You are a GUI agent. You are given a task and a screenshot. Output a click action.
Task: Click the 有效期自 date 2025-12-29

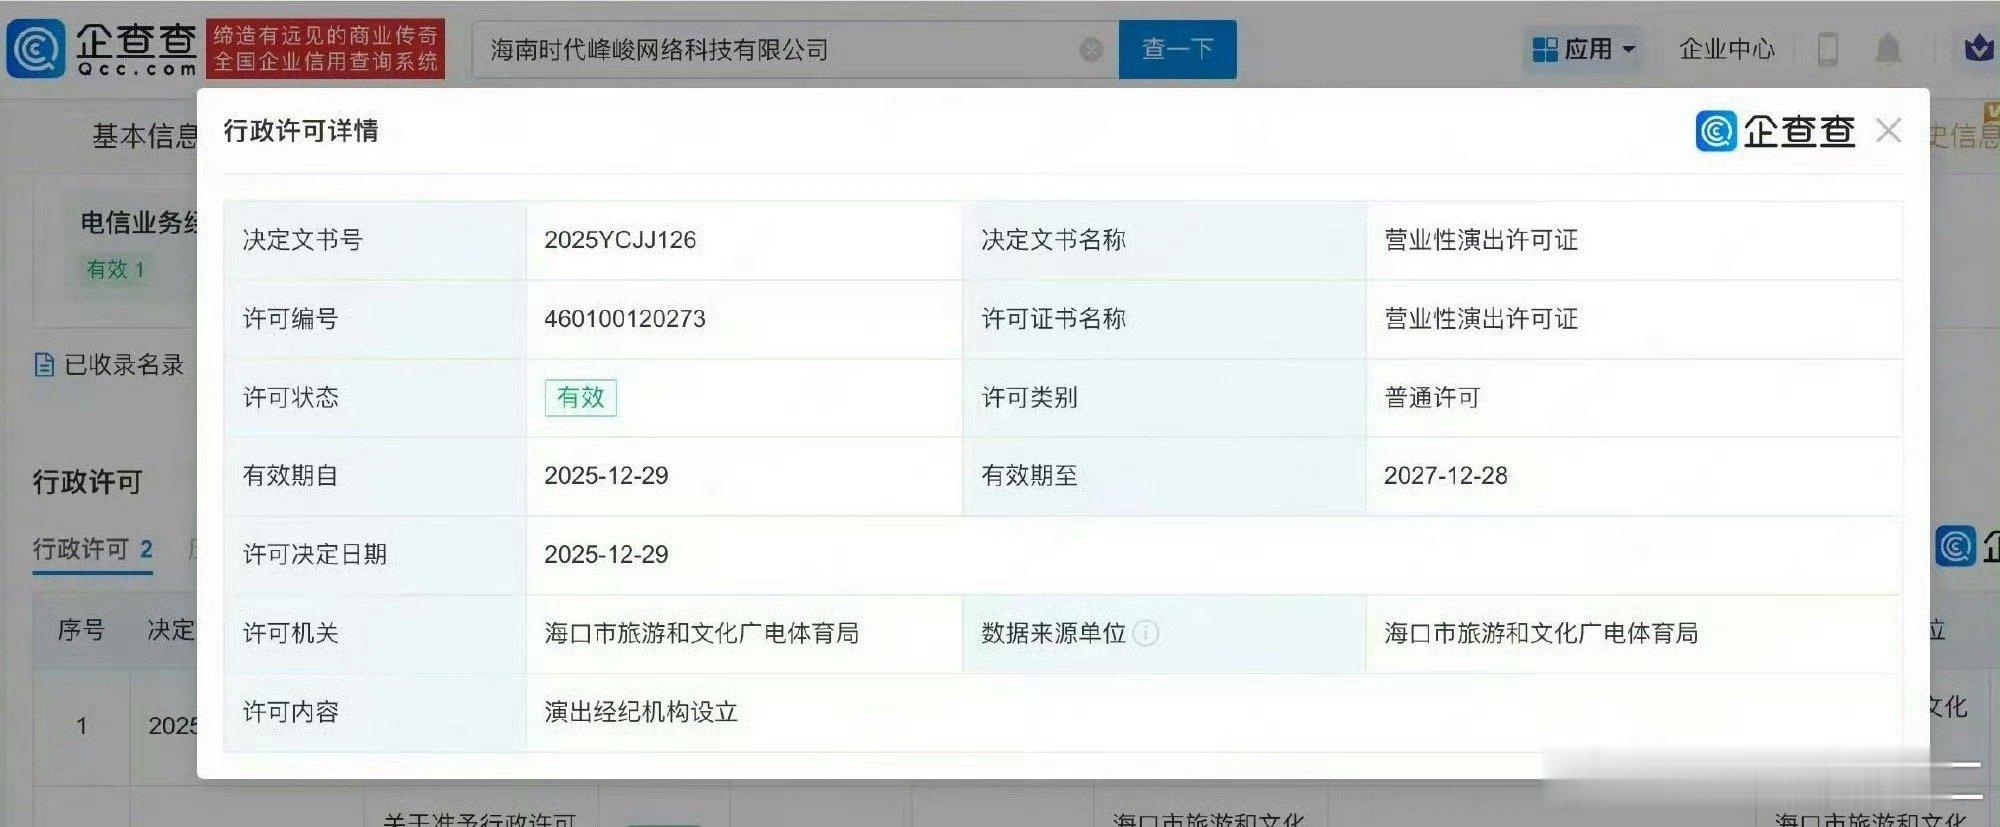pyautogui.click(x=606, y=476)
